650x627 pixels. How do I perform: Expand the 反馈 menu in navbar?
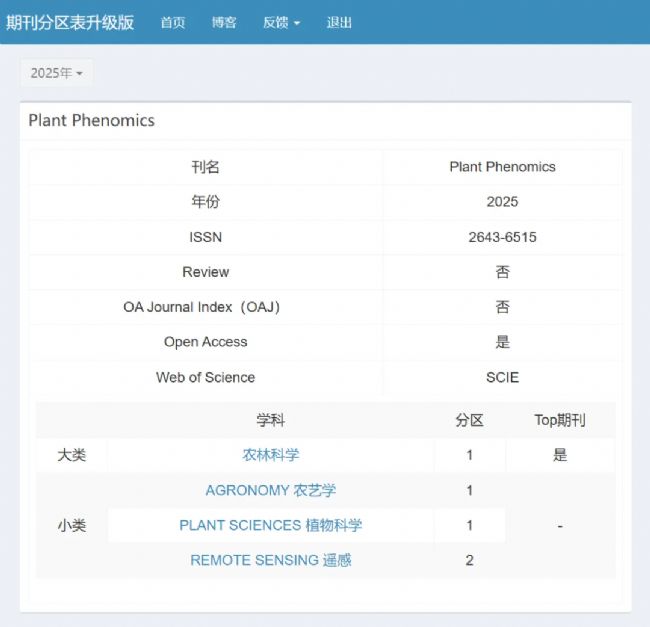coord(281,22)
